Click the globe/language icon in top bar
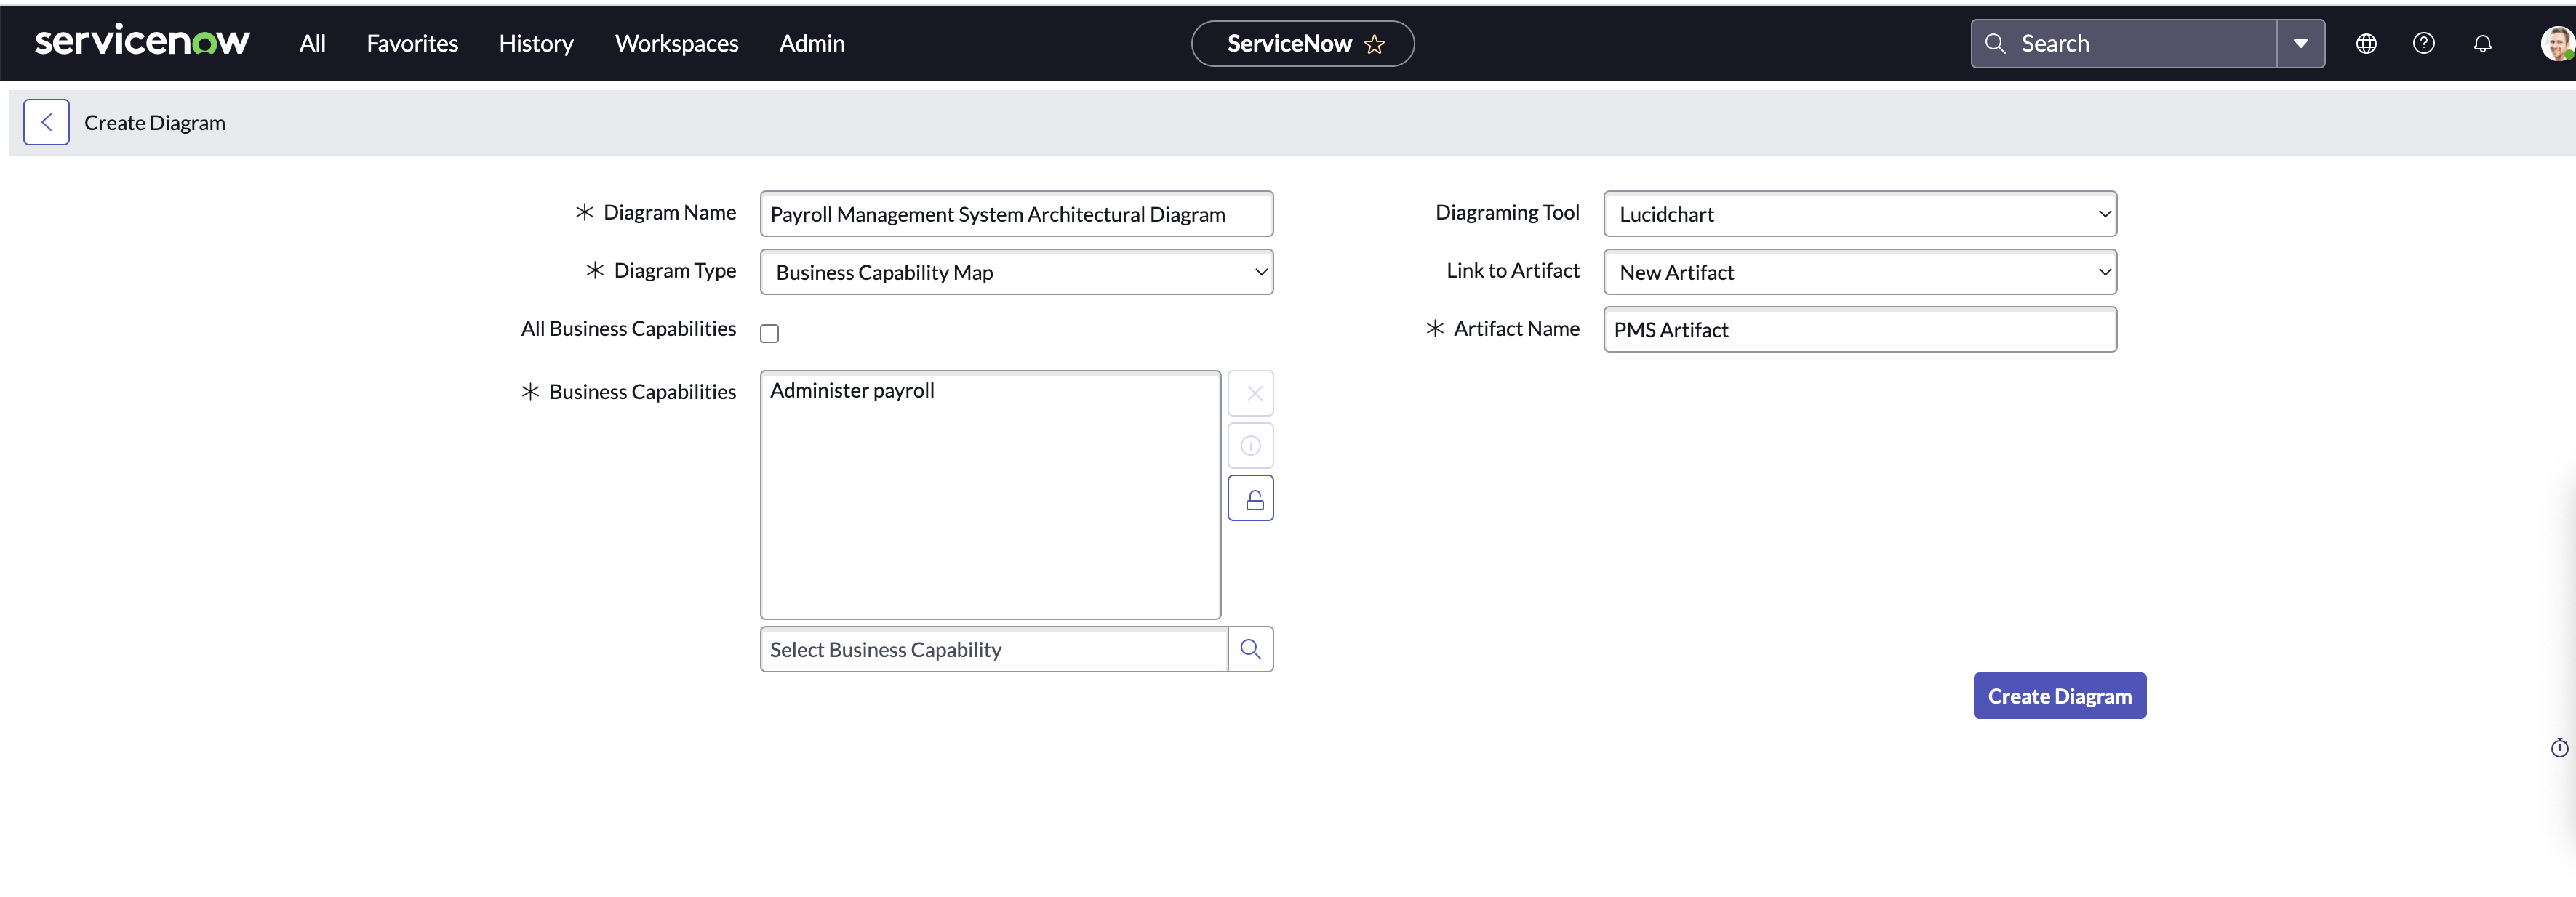2576x897 pixels. click(2366, 43)
